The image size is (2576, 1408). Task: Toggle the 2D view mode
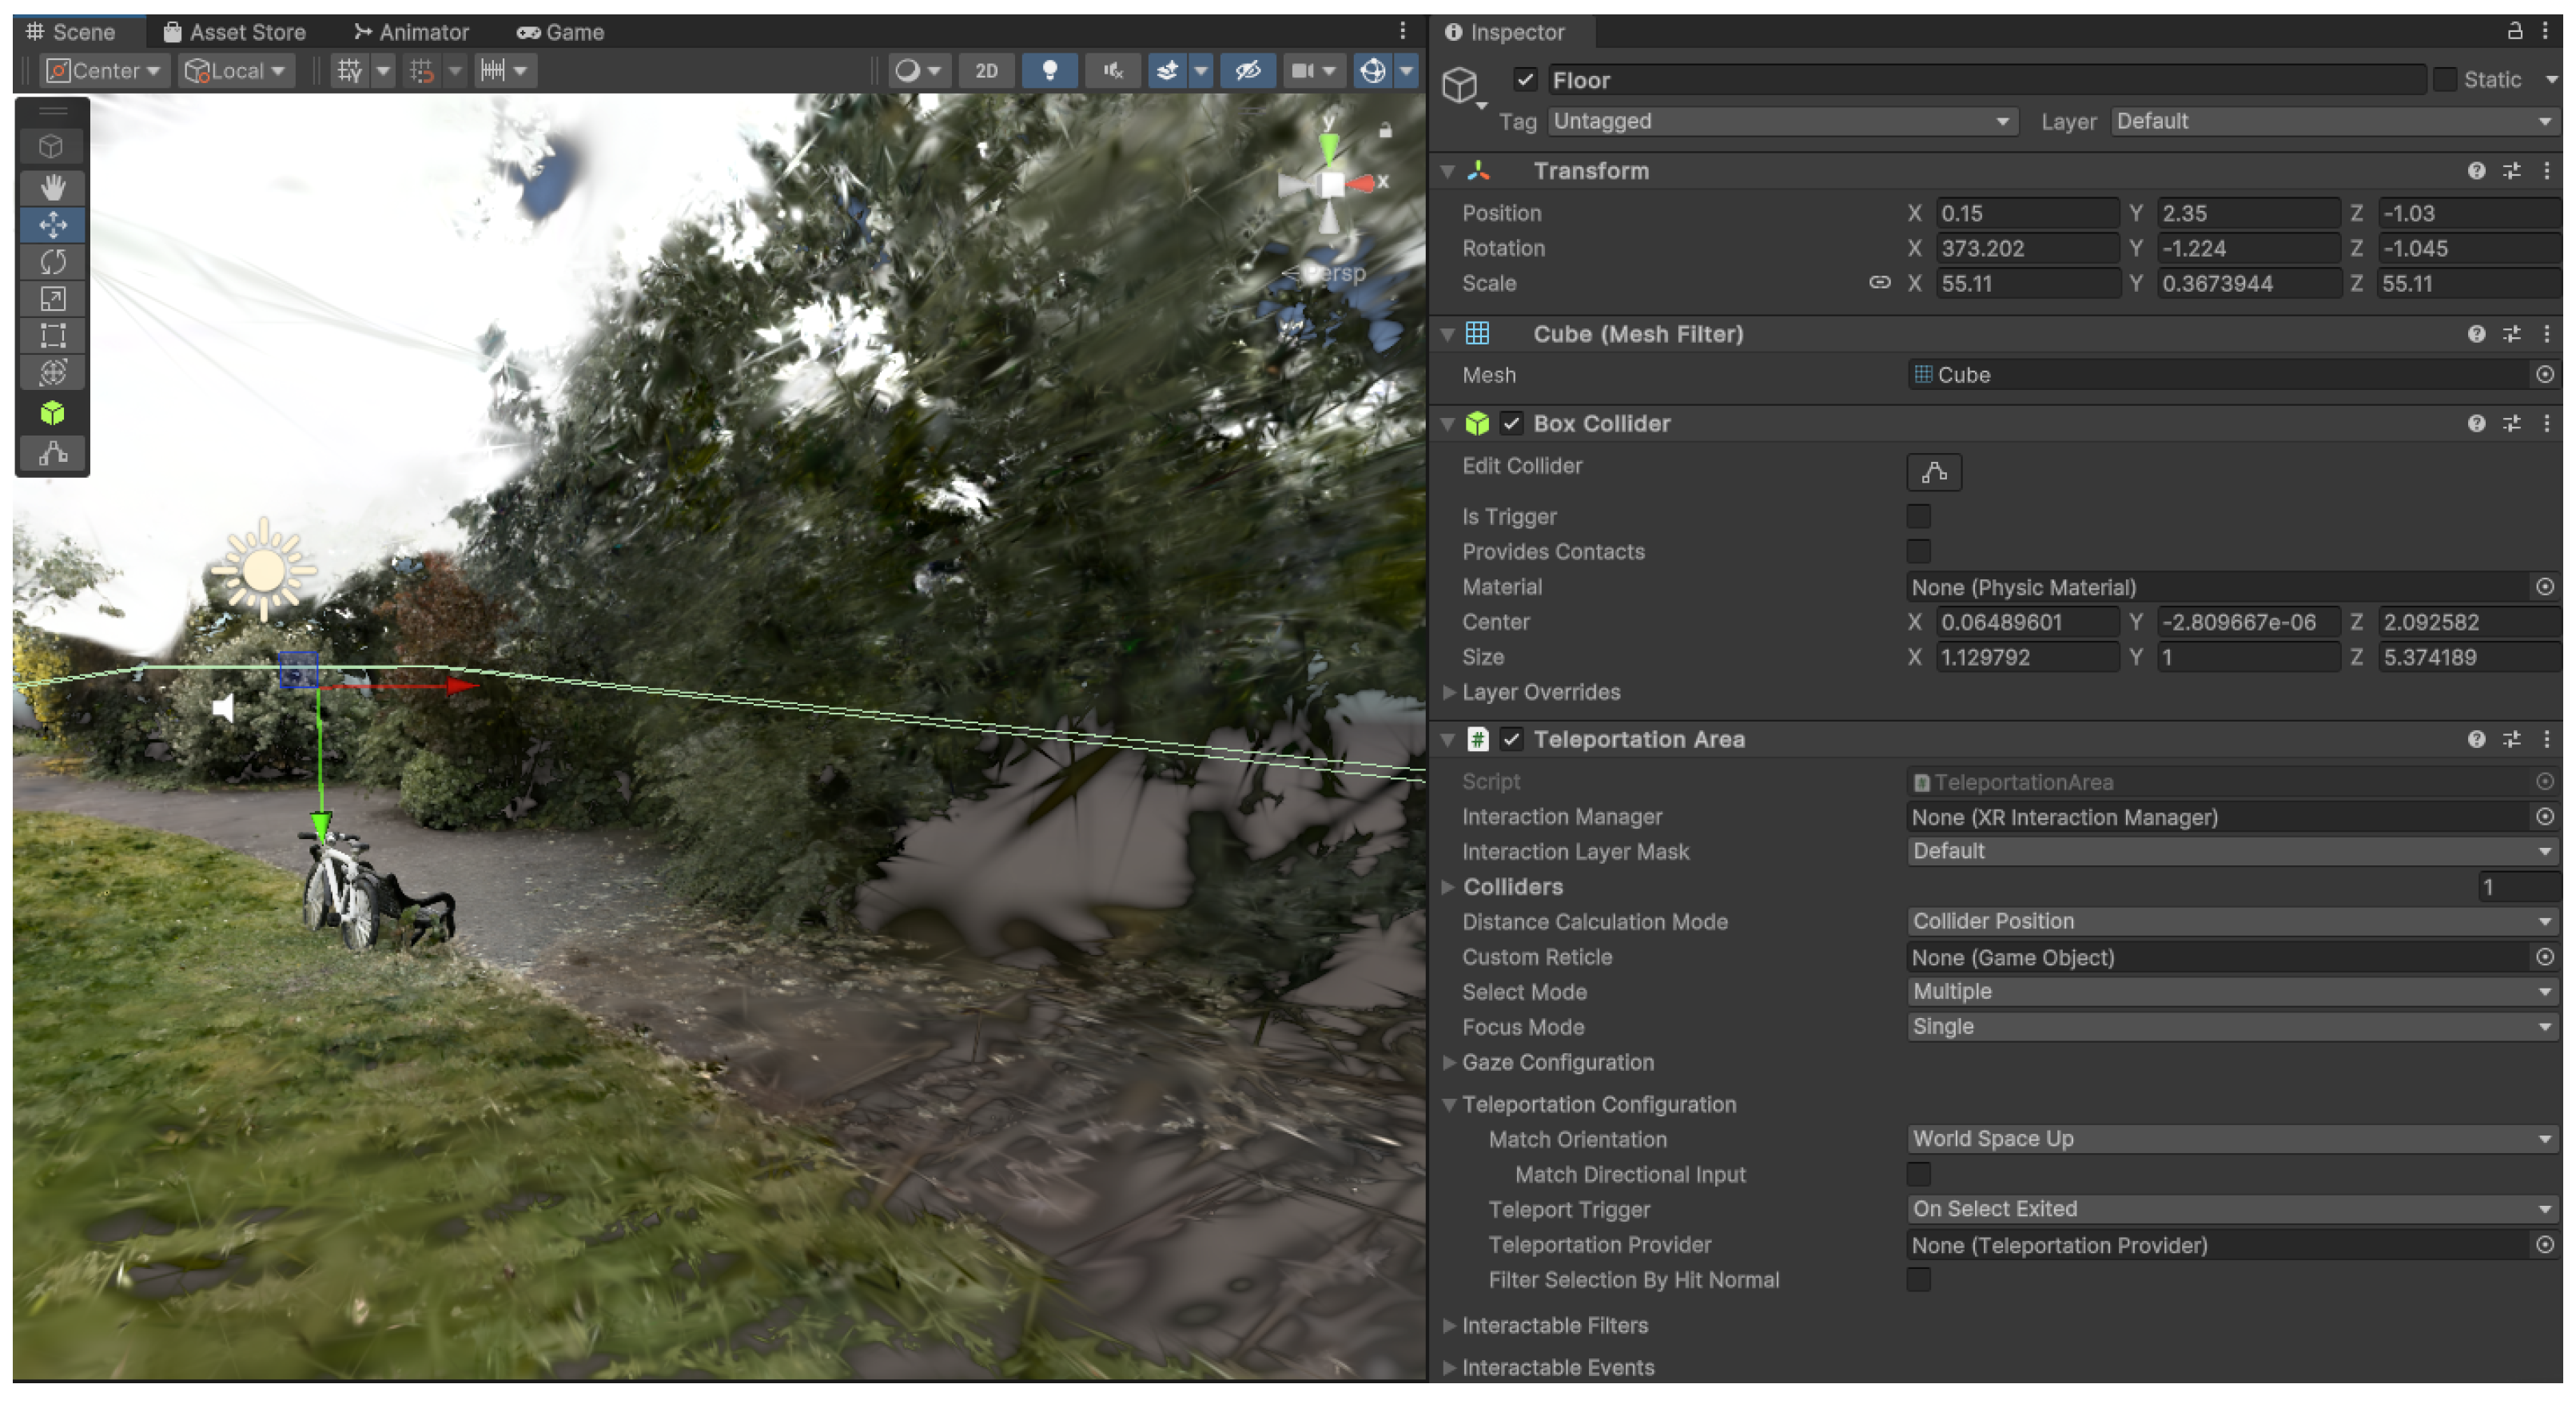pyautogui.click(x=986, y=71)
